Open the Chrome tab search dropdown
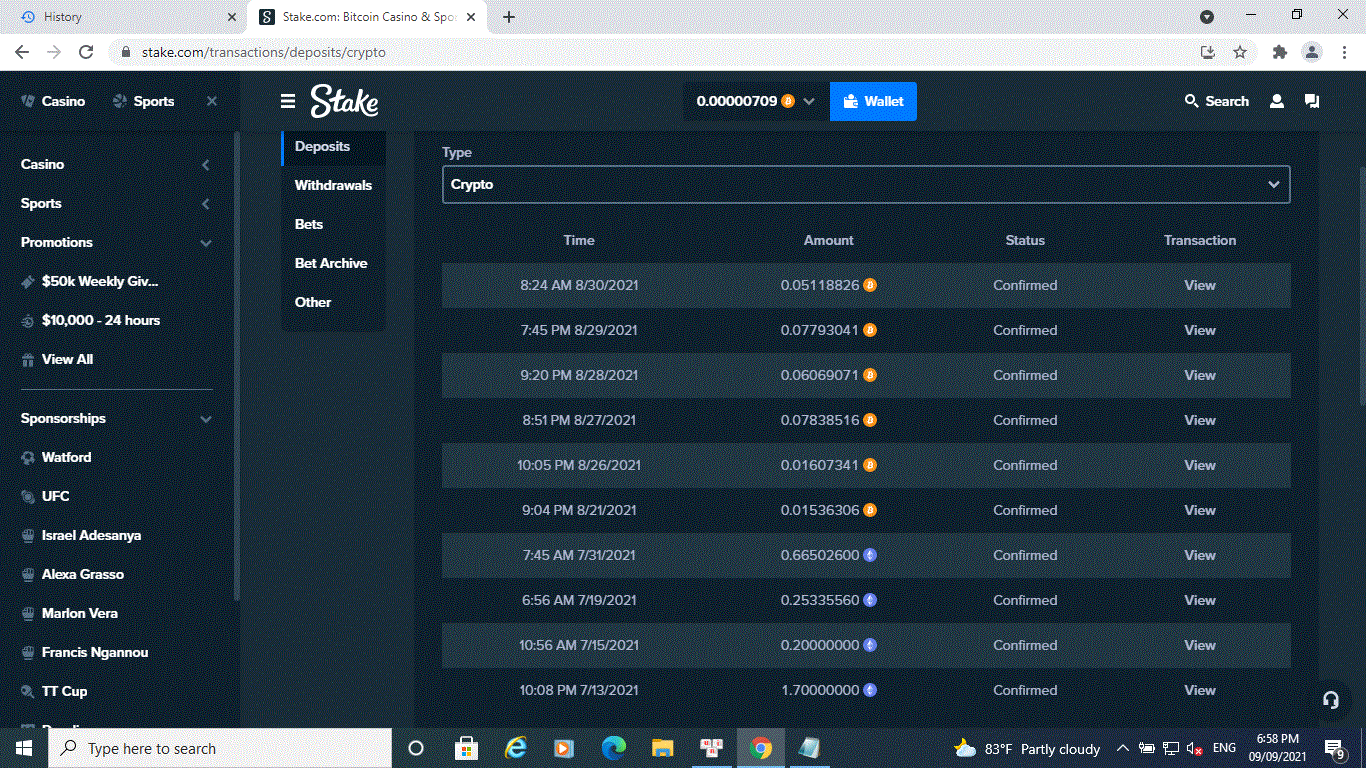 tap(1207, 17)
